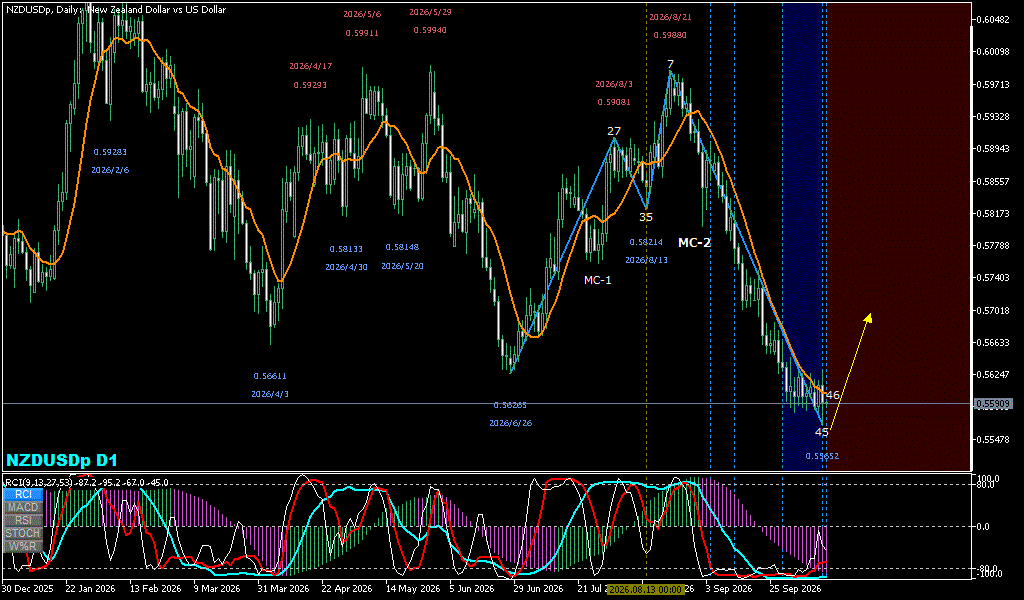
Task: Click the '14 May 2026' time axis label
Action: (x=411, y=588)
